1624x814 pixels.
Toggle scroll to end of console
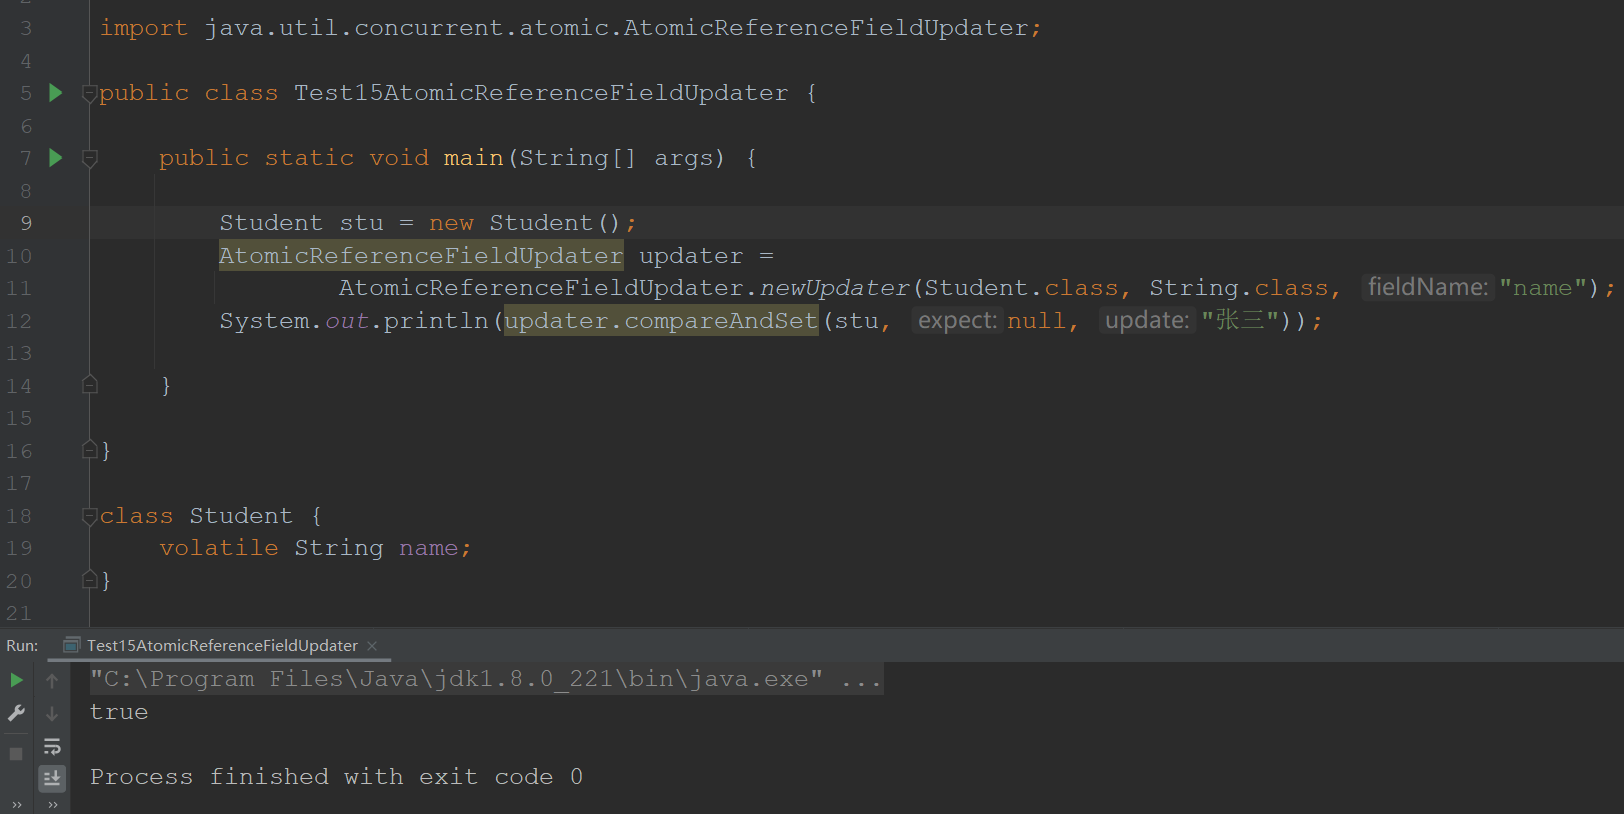[52, 778]
